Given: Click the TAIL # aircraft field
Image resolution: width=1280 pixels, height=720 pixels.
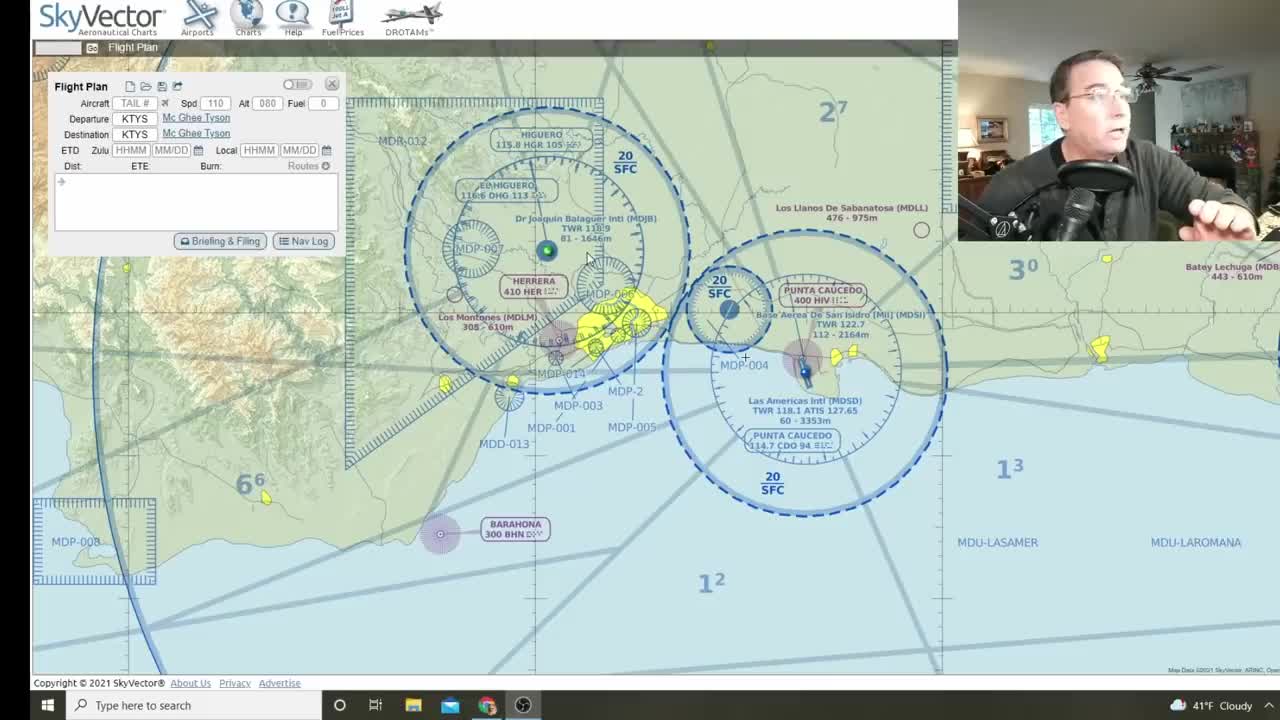Looking at the screenshot, I should point(134,103).
